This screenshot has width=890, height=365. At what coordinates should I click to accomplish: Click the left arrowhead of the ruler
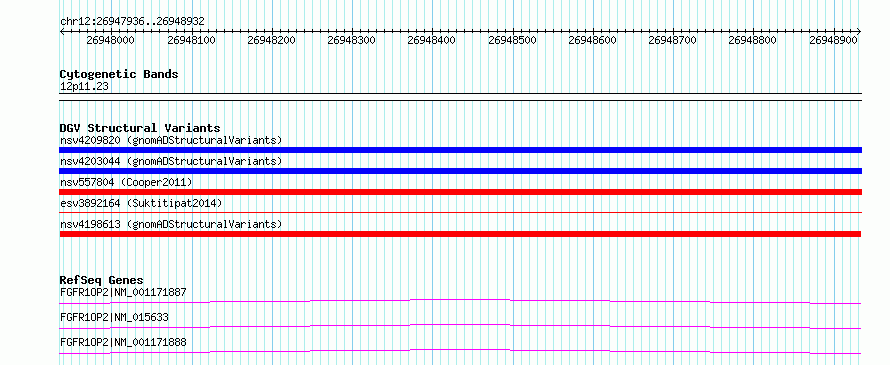click(62, 31)
